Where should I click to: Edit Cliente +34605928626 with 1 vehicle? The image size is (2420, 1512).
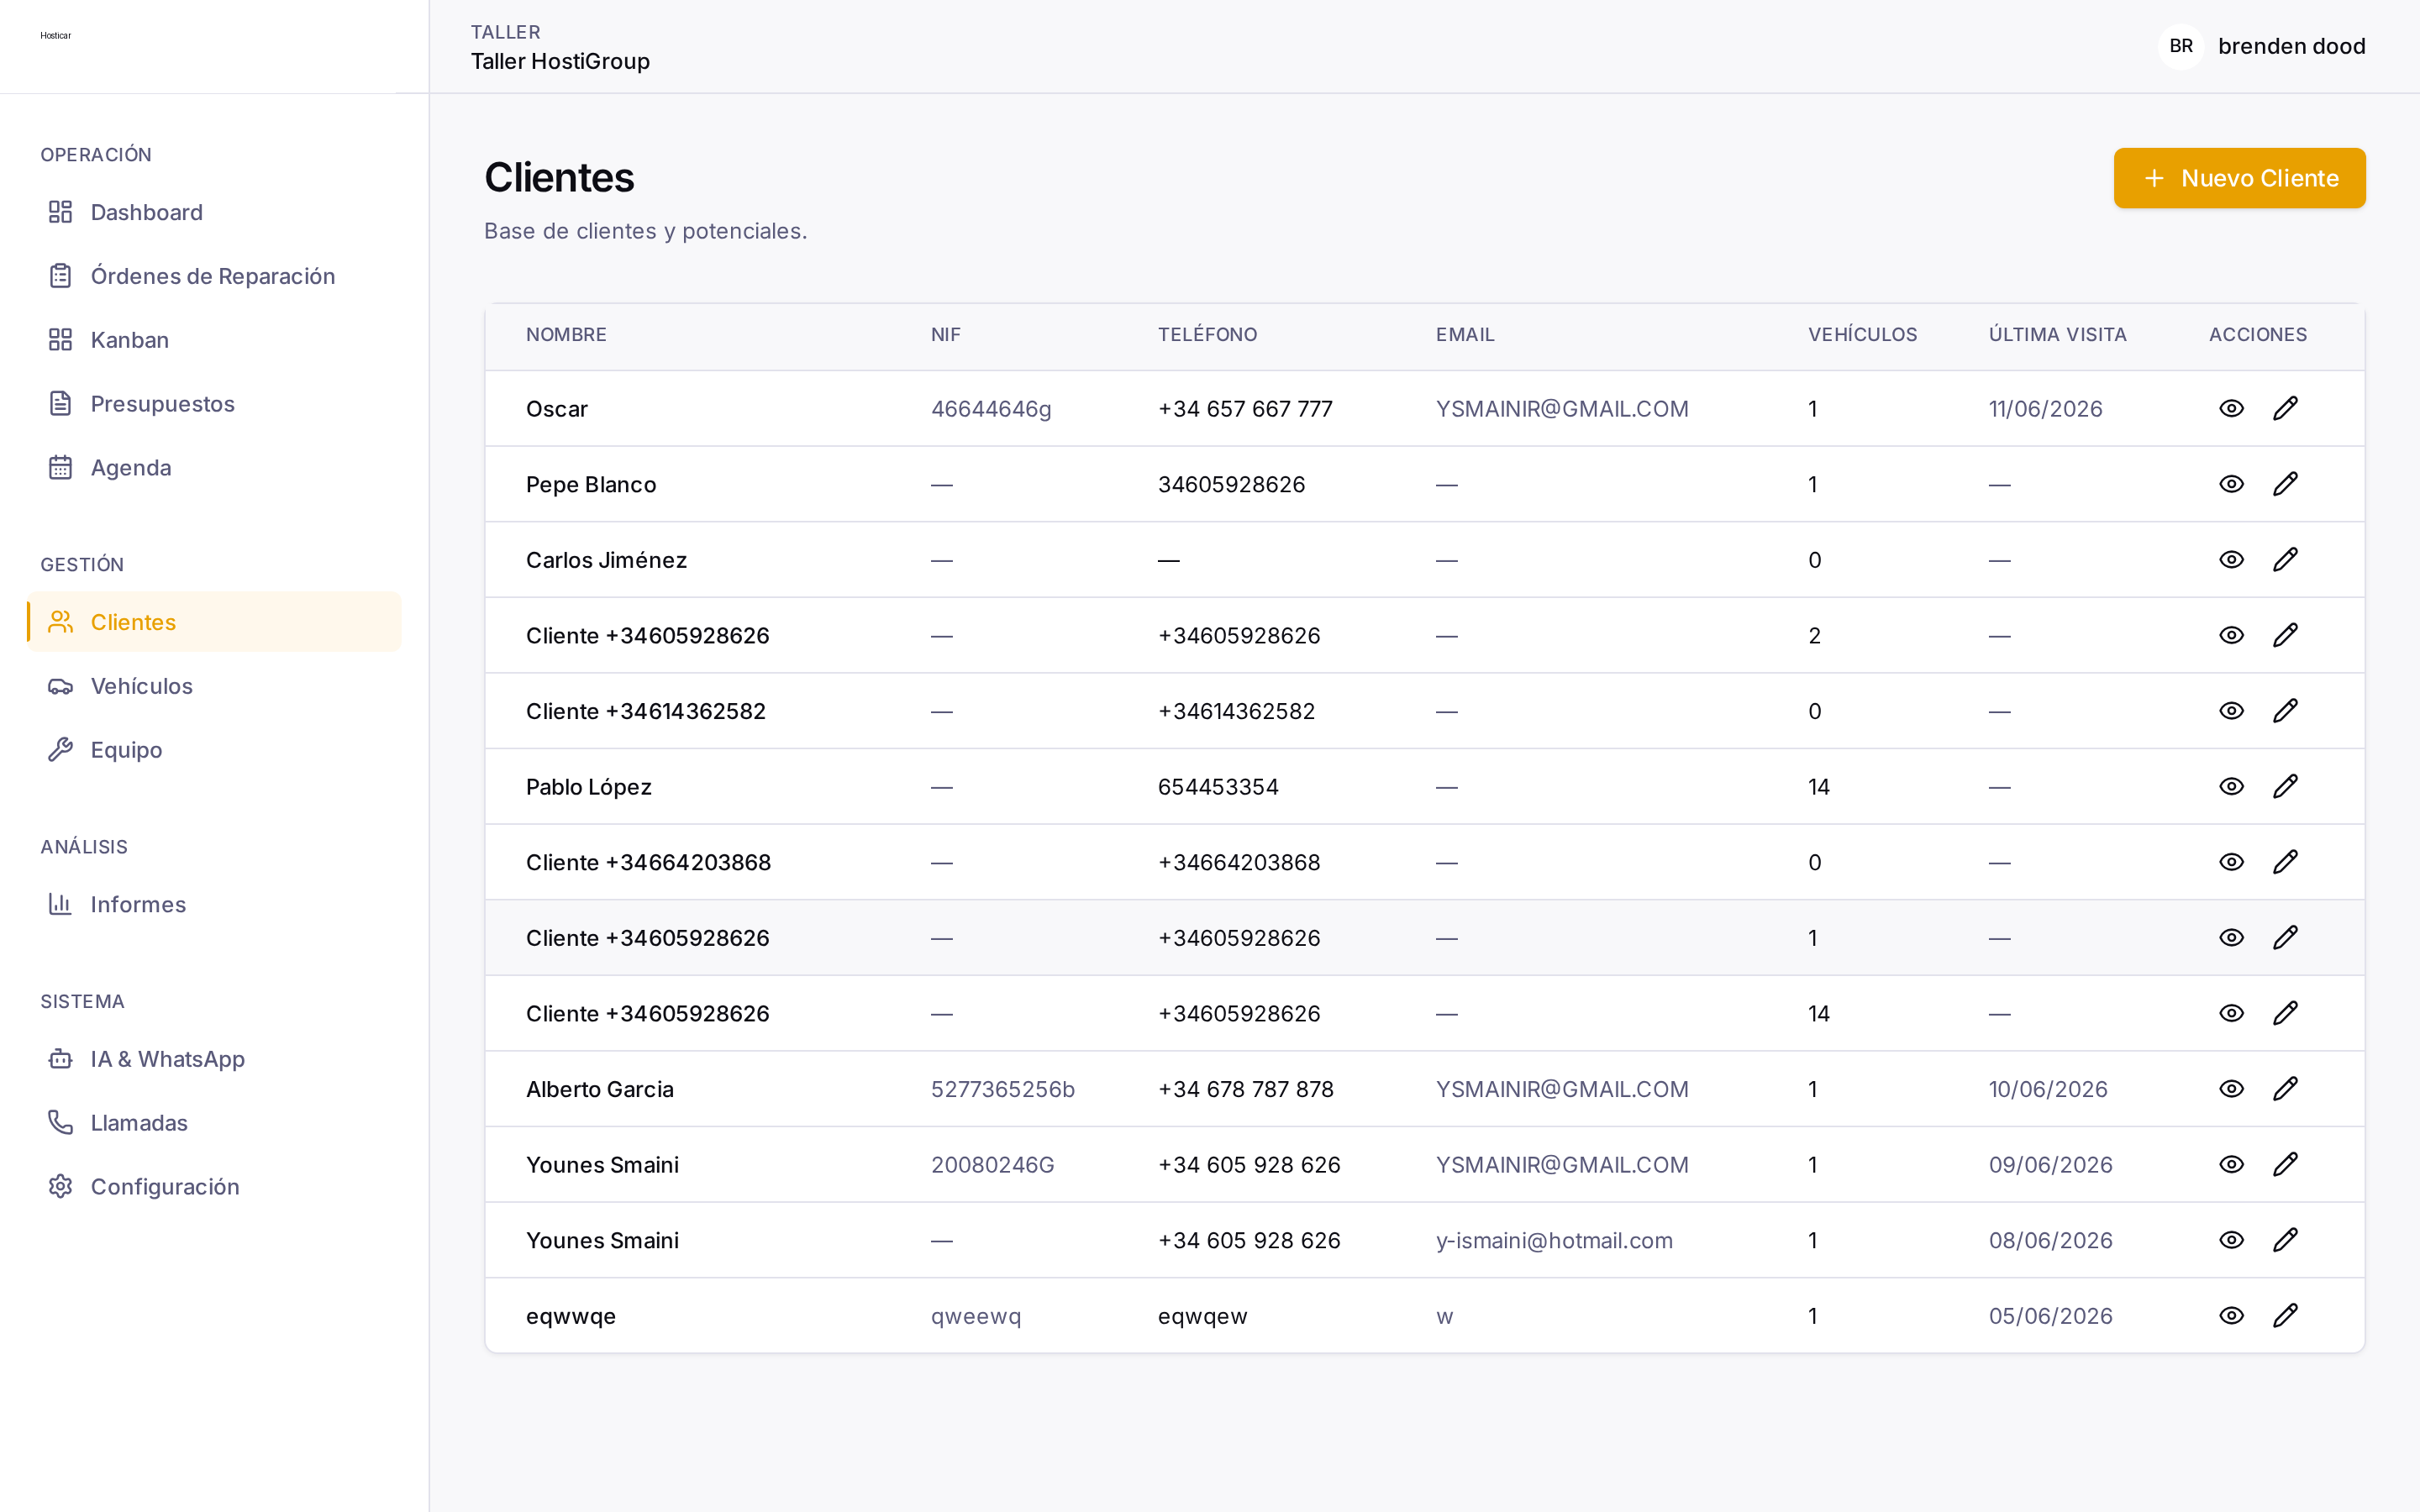point(2285,937)
